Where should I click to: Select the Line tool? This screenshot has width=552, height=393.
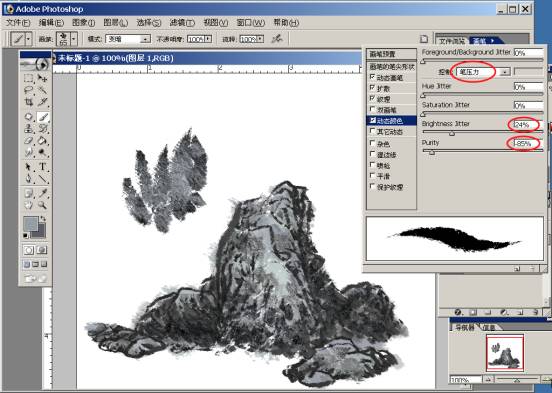tap(42, 179)
